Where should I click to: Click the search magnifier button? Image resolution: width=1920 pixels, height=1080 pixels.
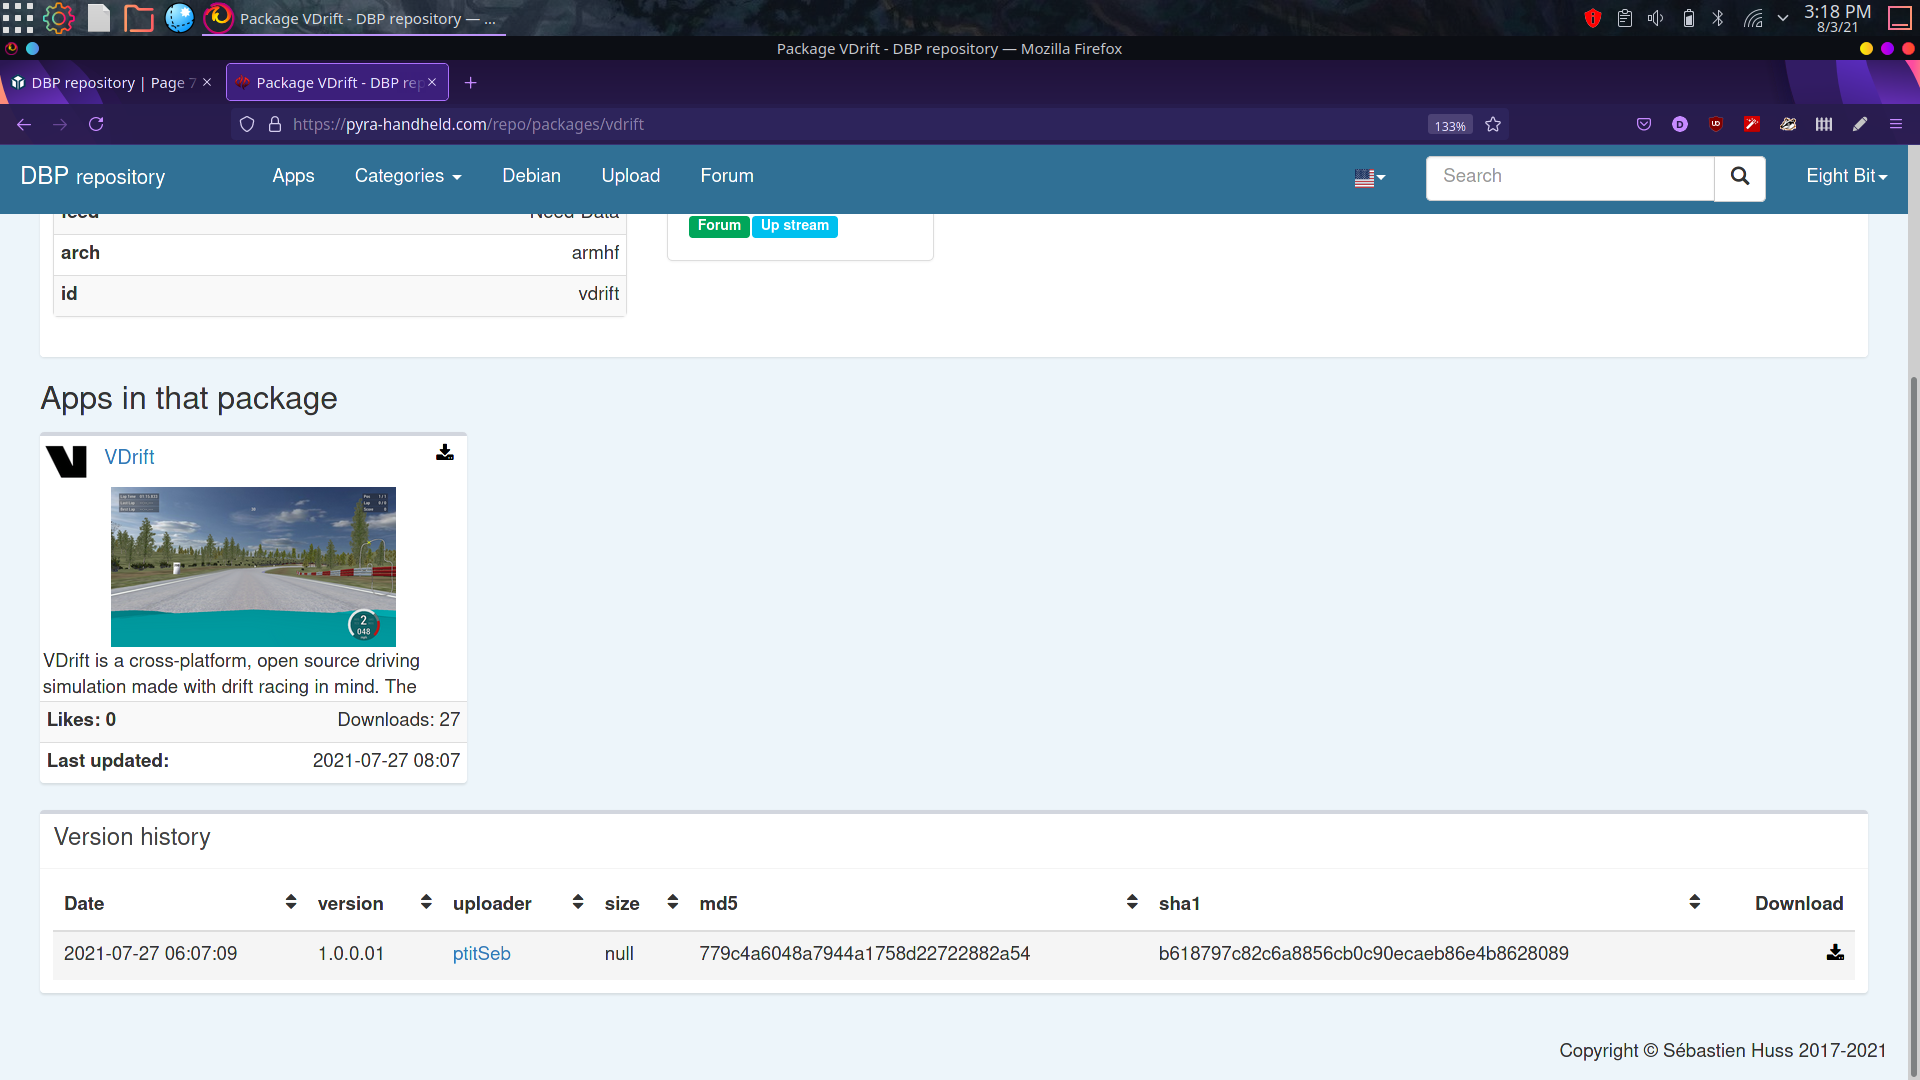click(1739, 177)
